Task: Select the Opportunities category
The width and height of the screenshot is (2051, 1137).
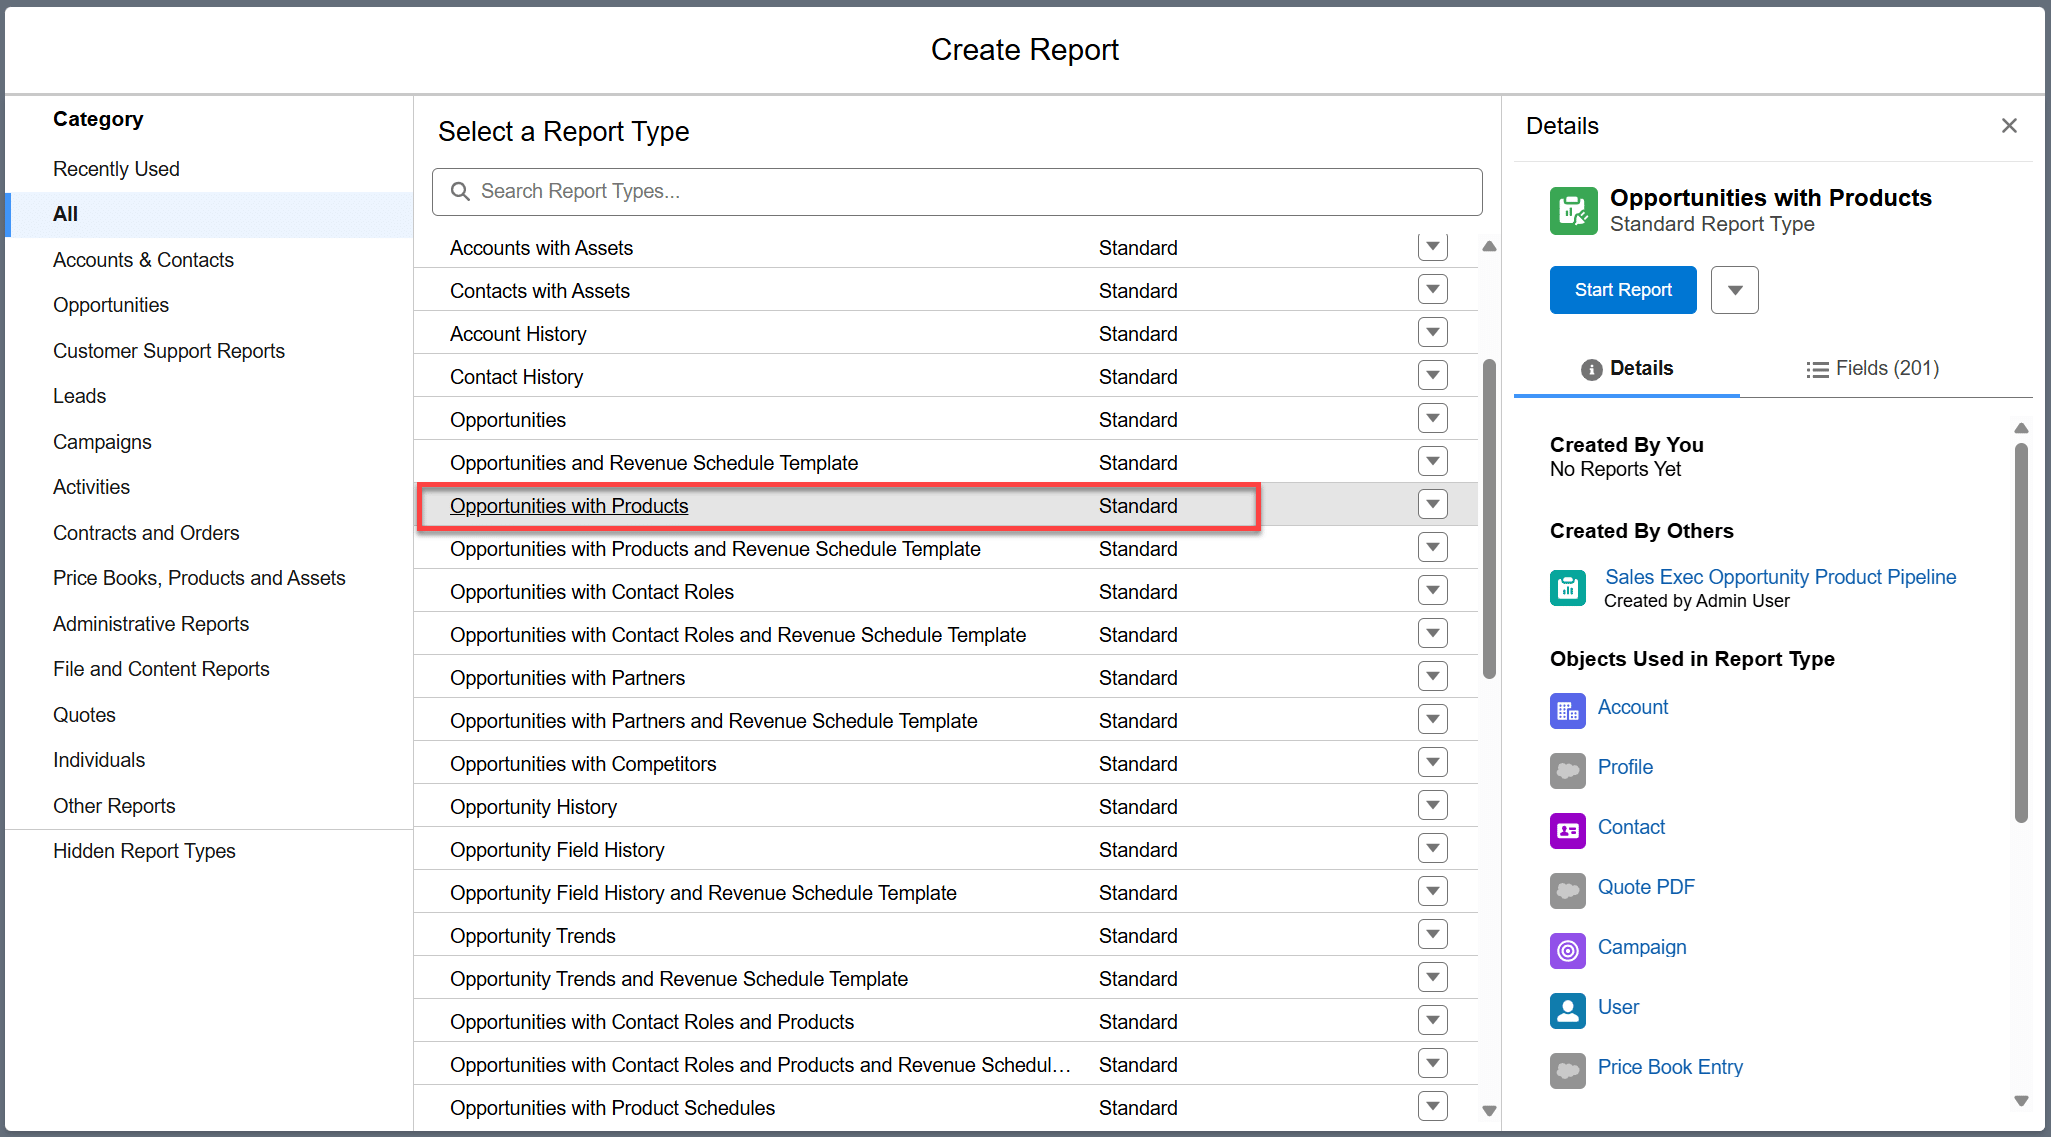Action: click(x=111, y=305)
